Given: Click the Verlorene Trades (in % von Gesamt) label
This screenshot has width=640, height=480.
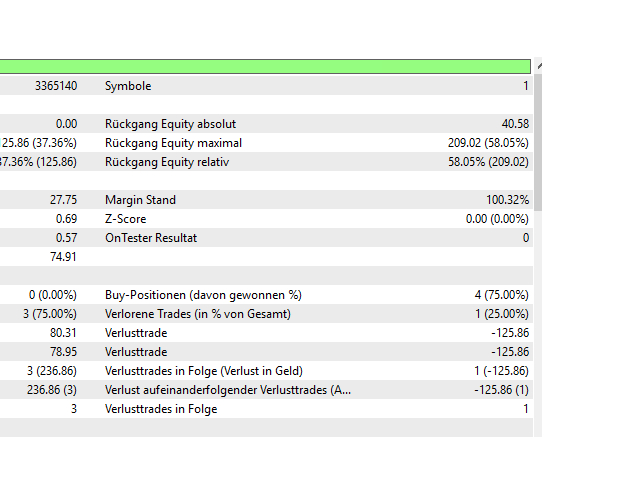Looking at the screenshot, I should click(198, 314).
